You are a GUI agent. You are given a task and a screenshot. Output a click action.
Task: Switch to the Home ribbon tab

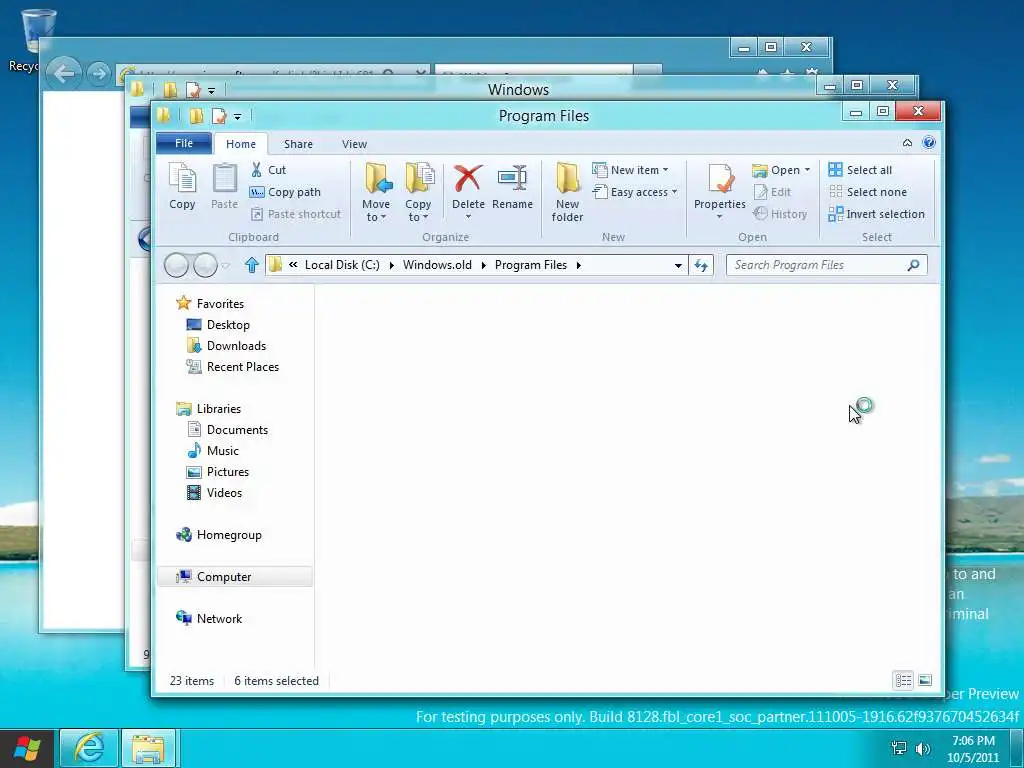(x=241, y=144)
